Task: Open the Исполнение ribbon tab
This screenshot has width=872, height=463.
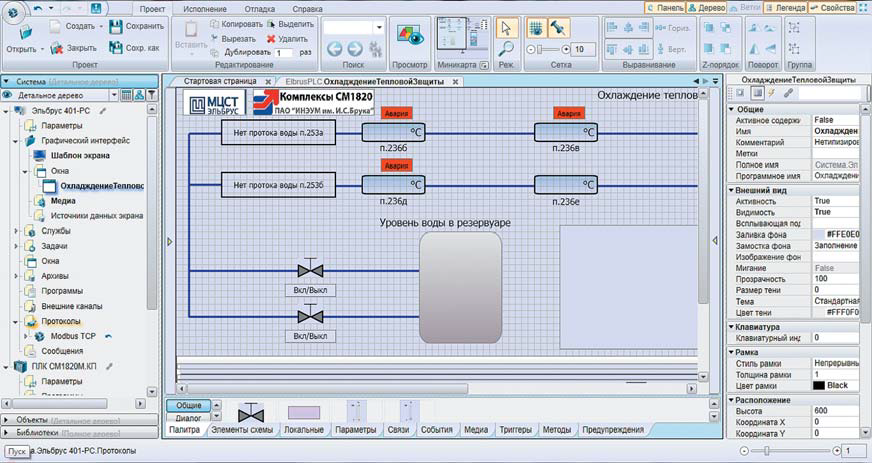Action: click(x=205, y=9)
